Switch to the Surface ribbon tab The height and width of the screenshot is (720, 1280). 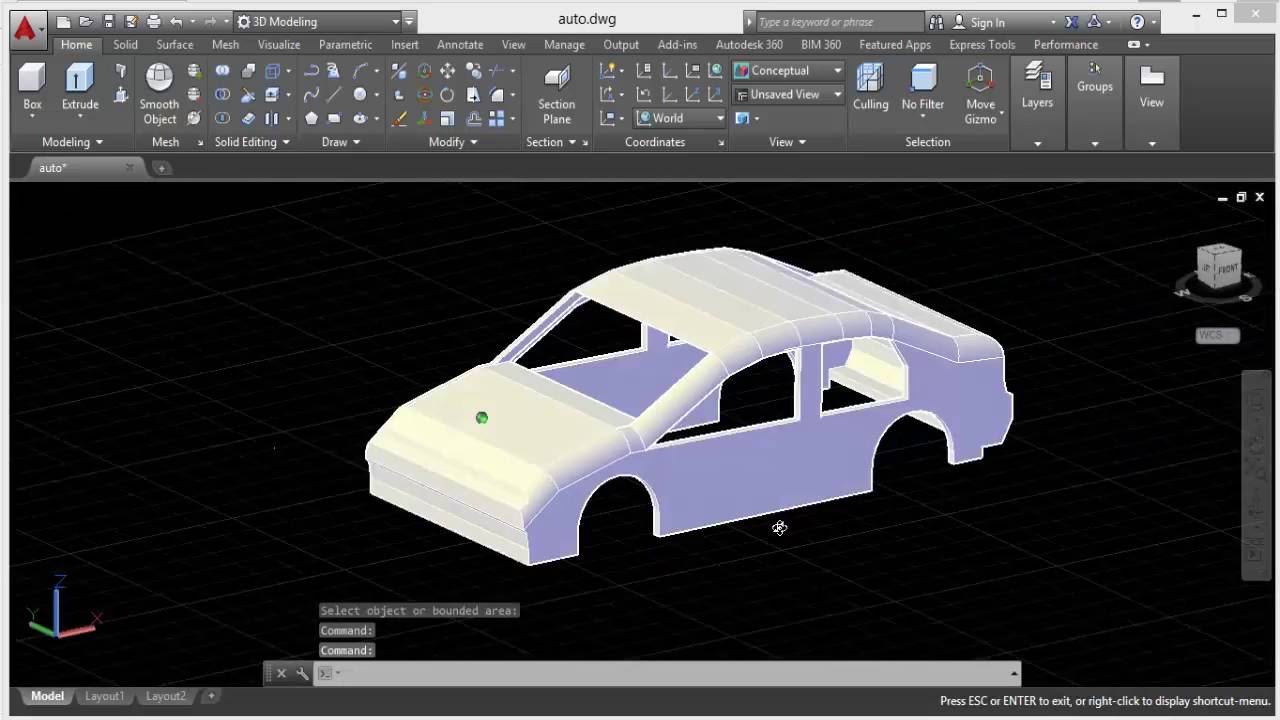click(x=174, y=44)
